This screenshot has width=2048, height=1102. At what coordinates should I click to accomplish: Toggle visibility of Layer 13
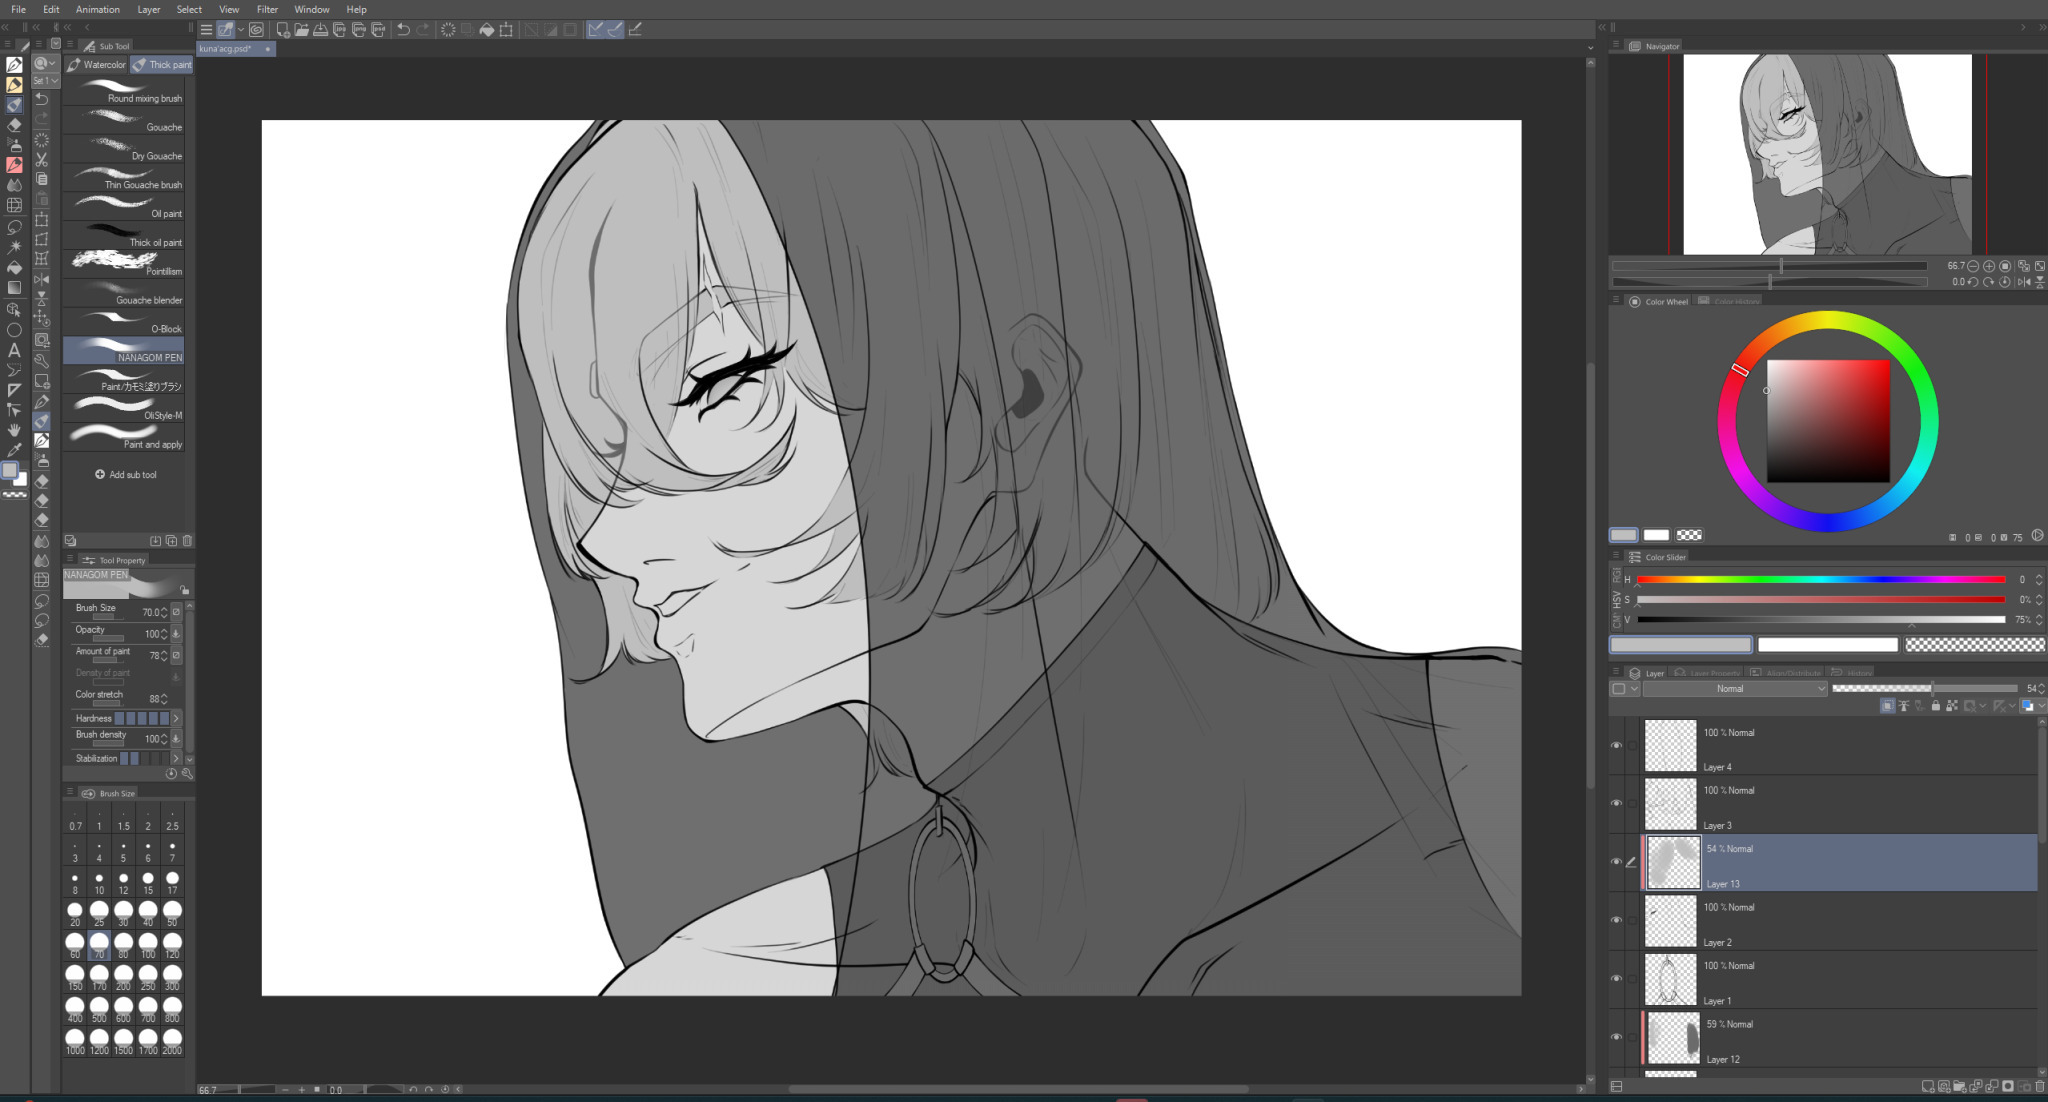click(1616, 861)
